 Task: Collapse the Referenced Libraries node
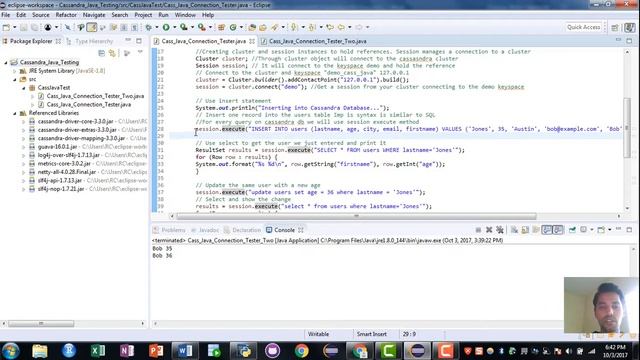pyautogui.click(x=15, y=113)
